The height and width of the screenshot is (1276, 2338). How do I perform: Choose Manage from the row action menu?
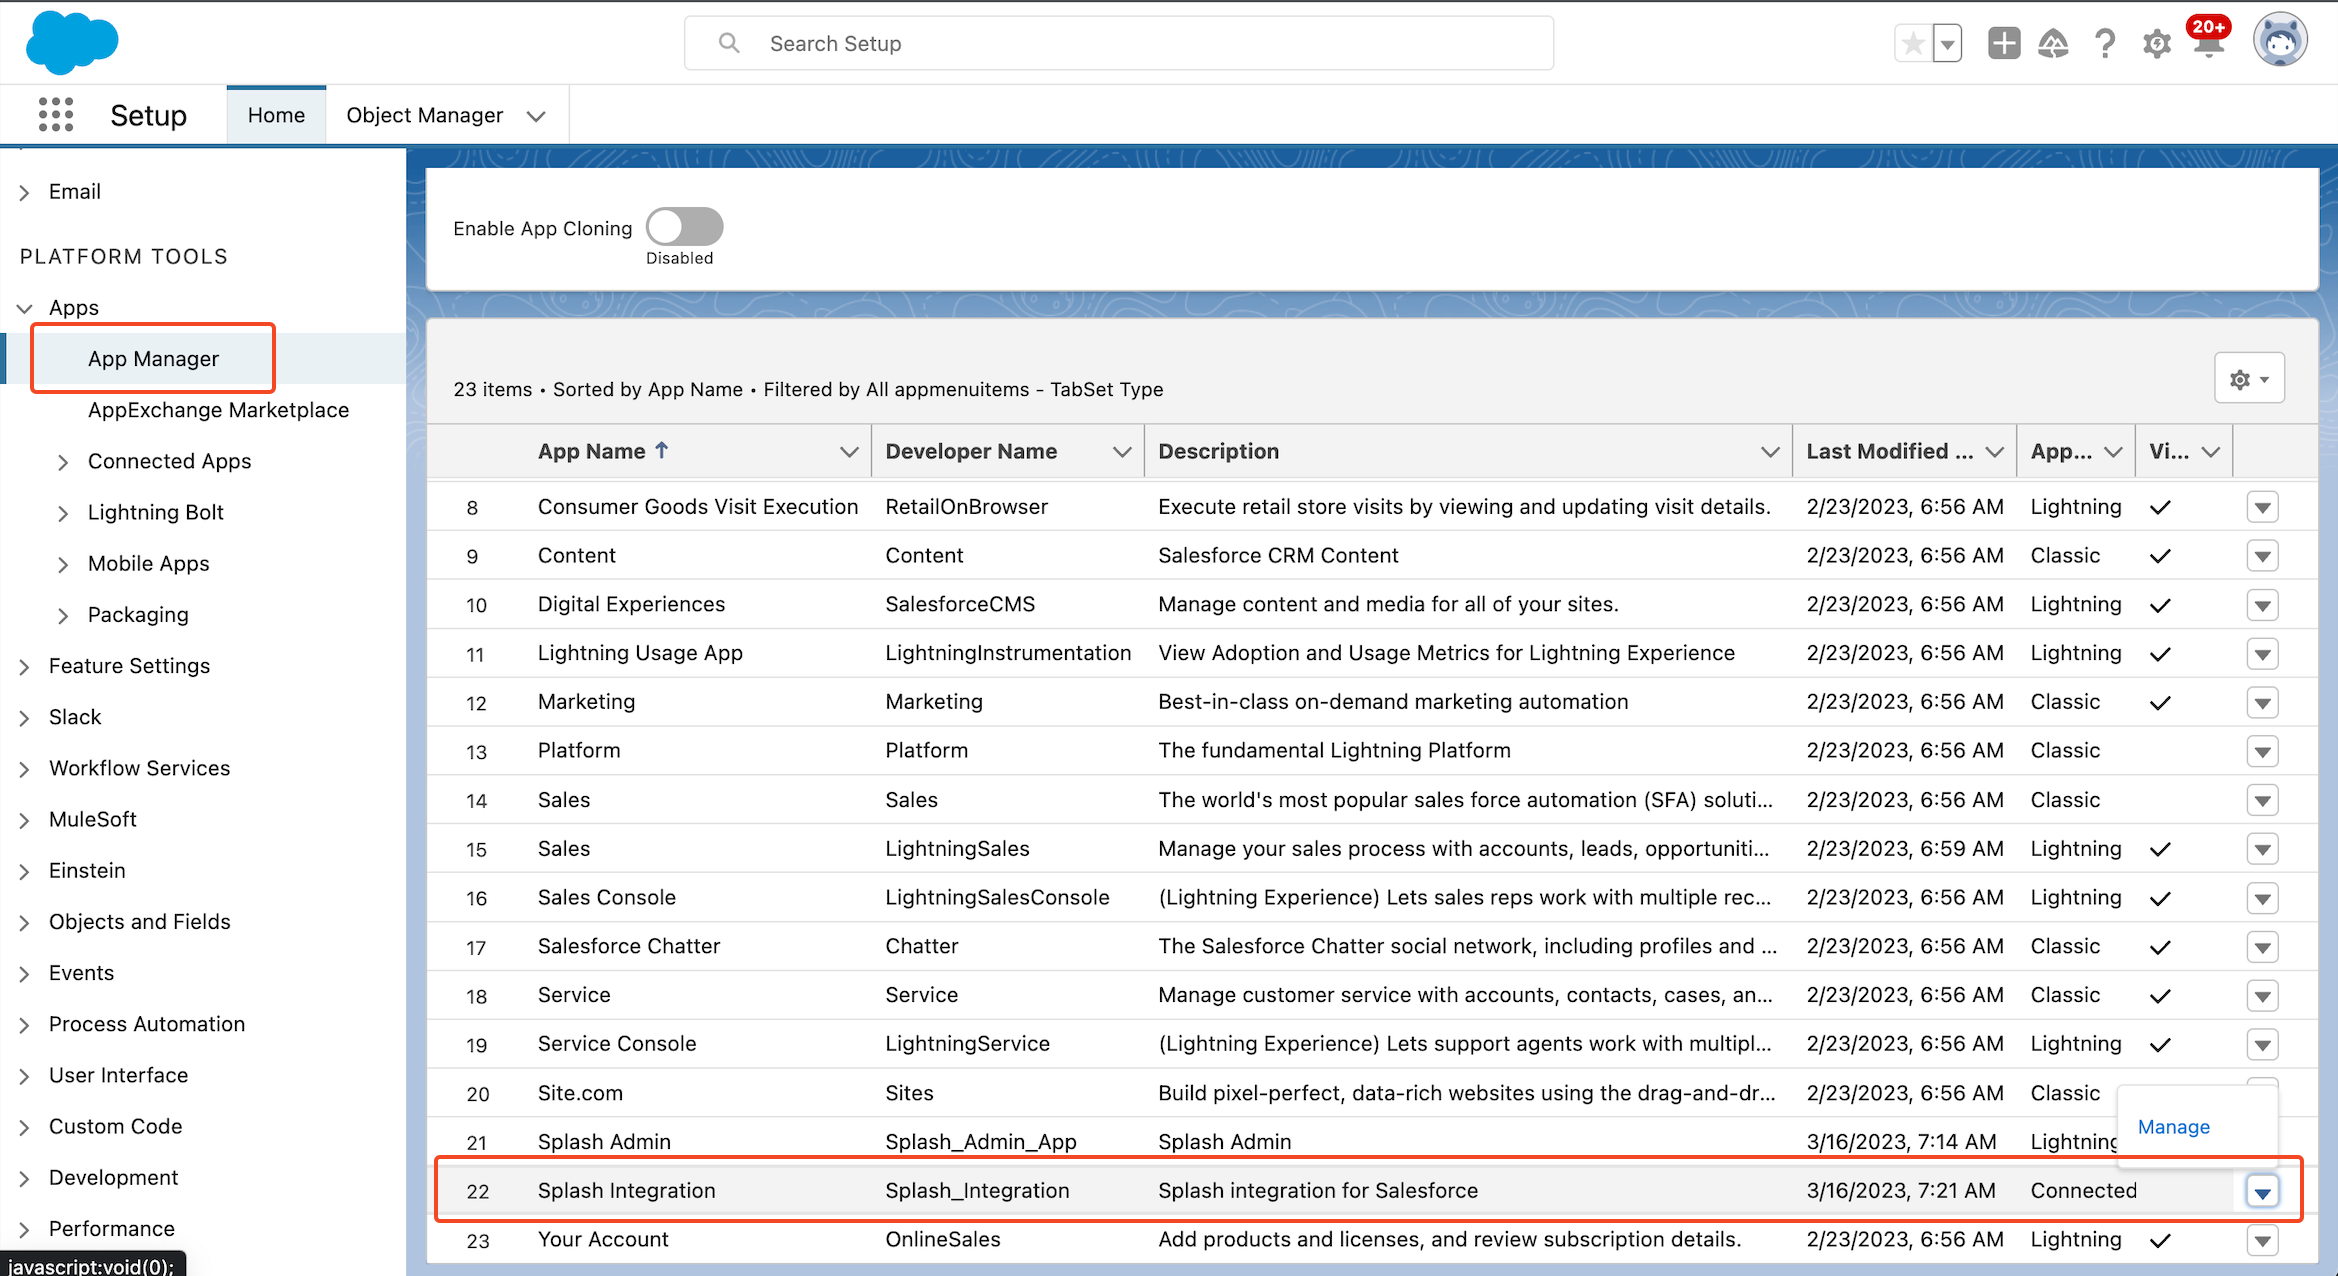tap(2173, 1127)
